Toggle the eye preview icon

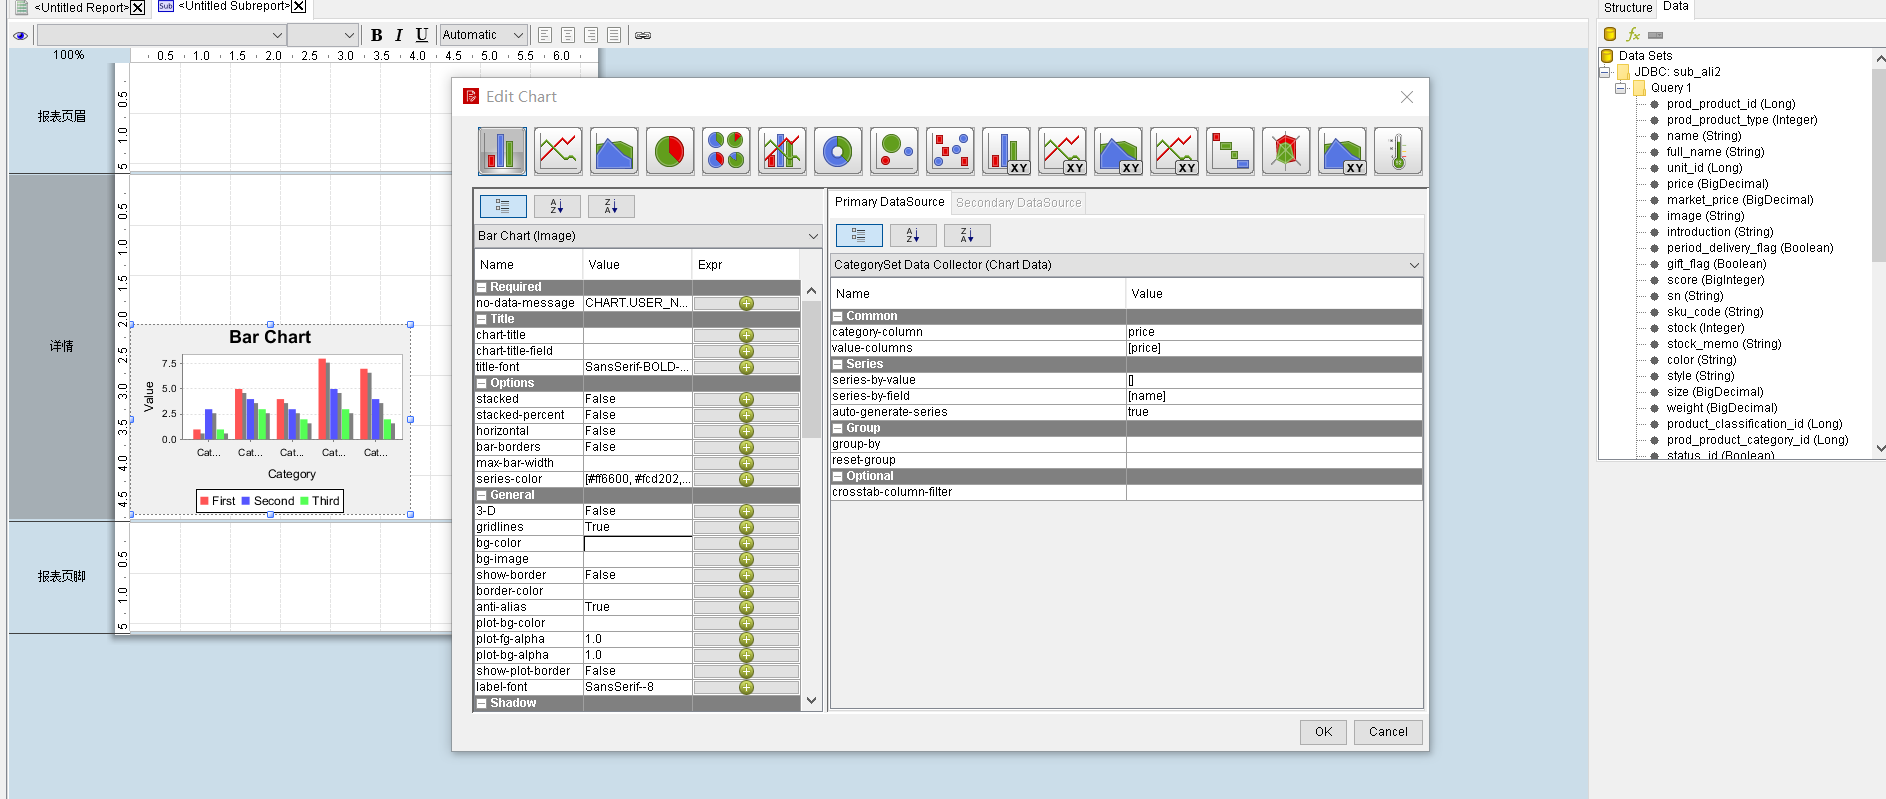[x=20, y=35]
